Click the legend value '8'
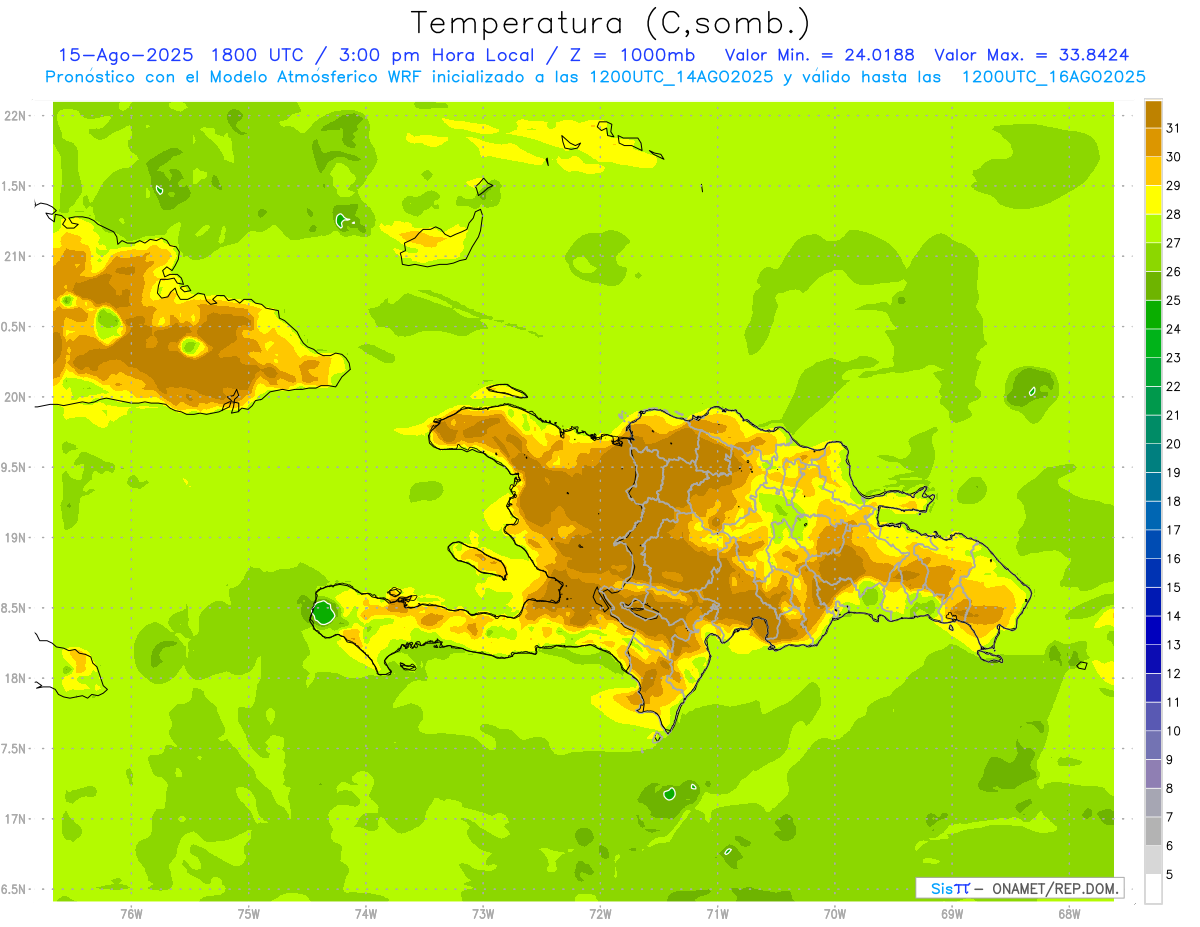This screenshot has height=927, width=1200. click(1170, 788)
